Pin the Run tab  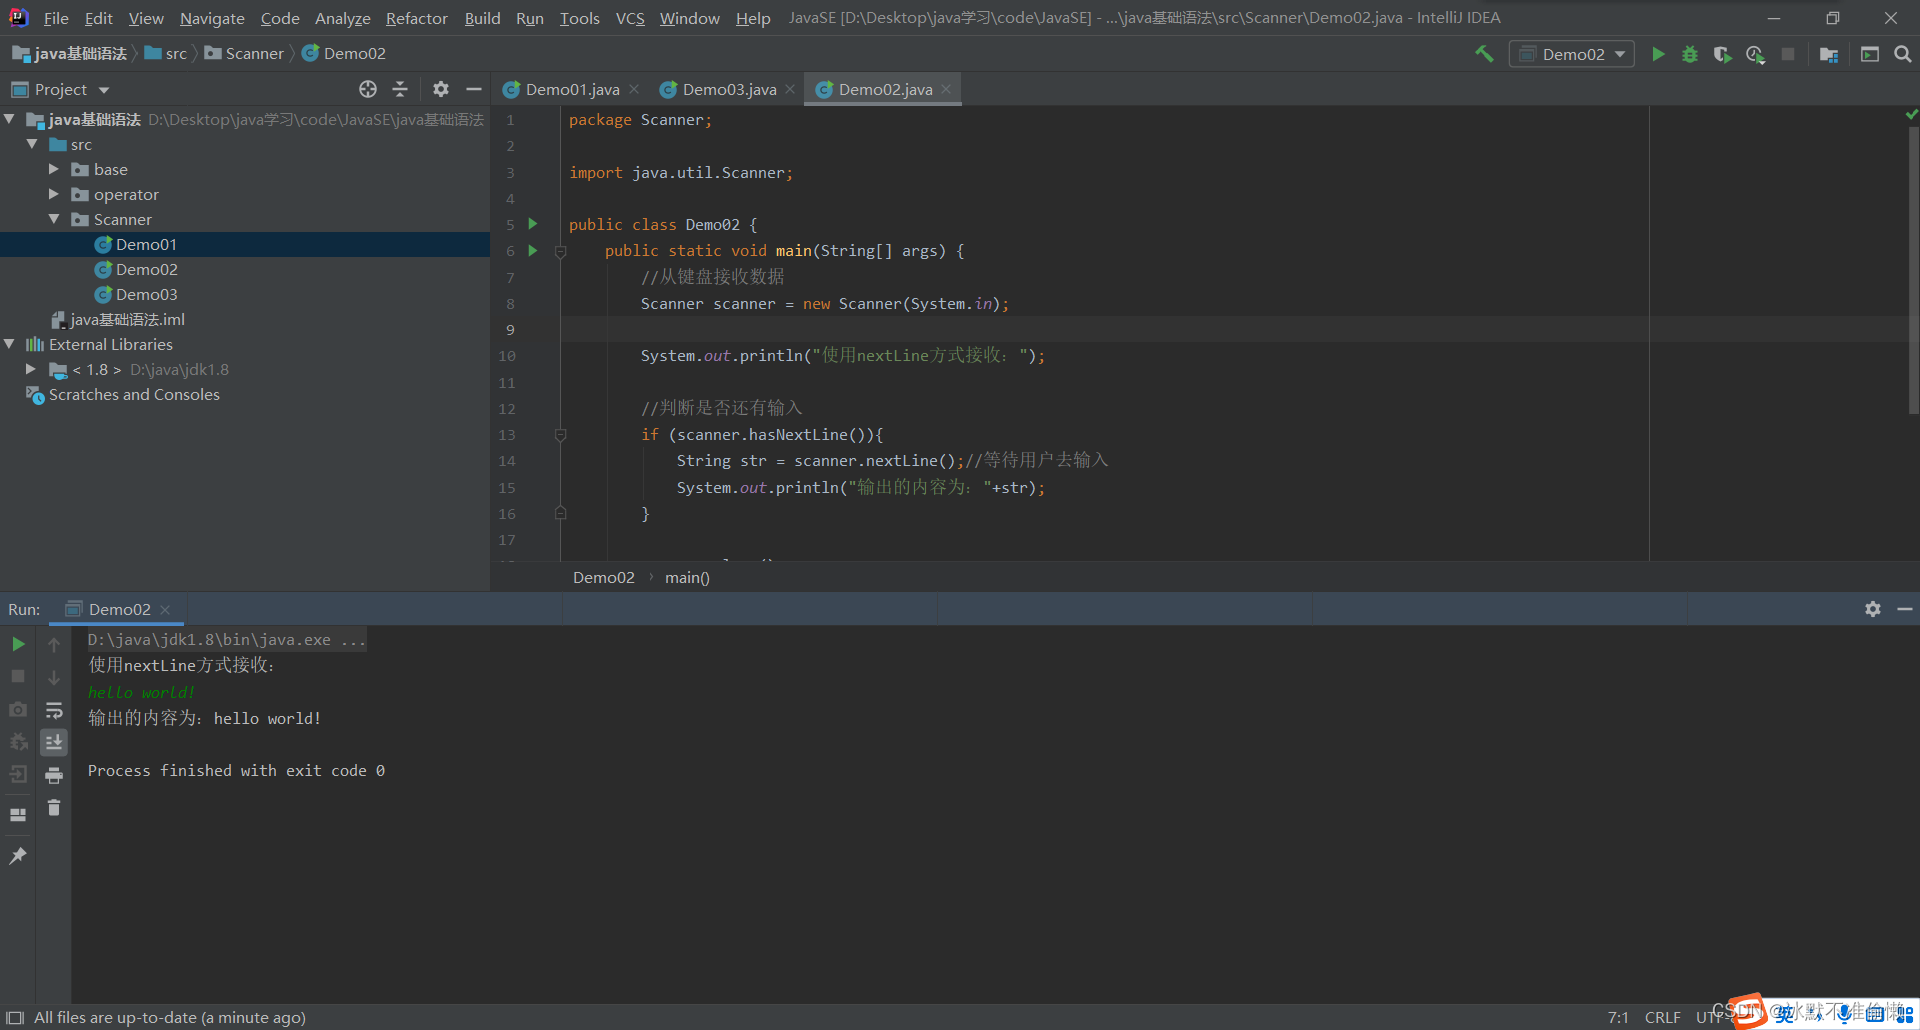[x=18, y=856]
